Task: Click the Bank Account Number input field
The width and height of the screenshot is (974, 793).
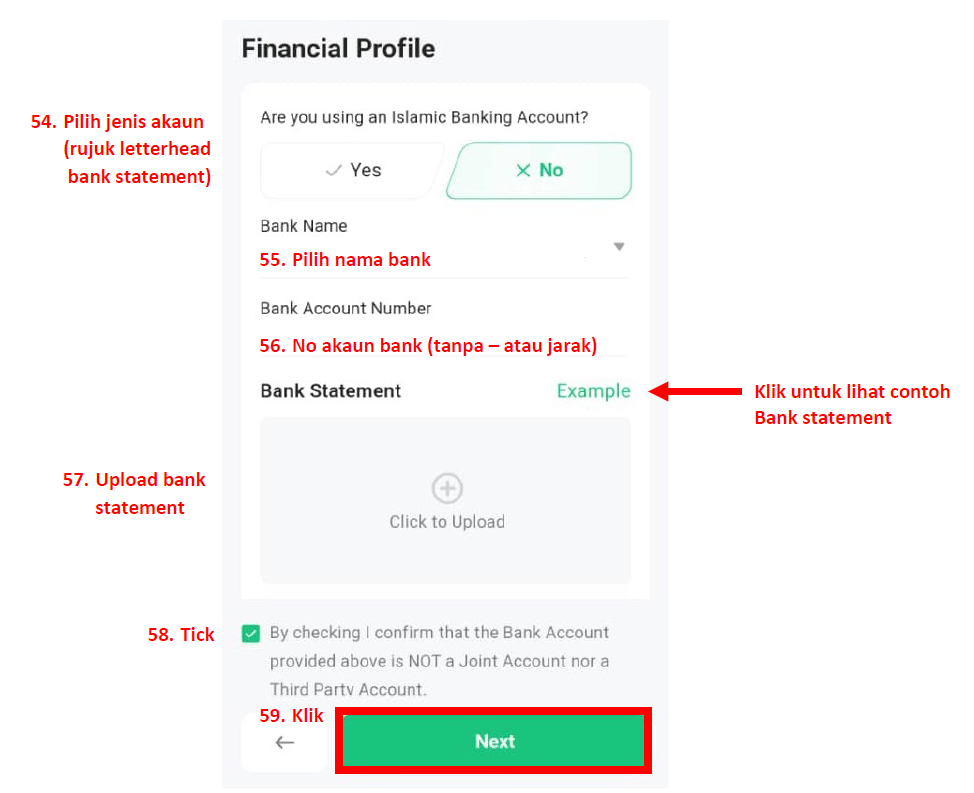Action: tap(445, 345)
